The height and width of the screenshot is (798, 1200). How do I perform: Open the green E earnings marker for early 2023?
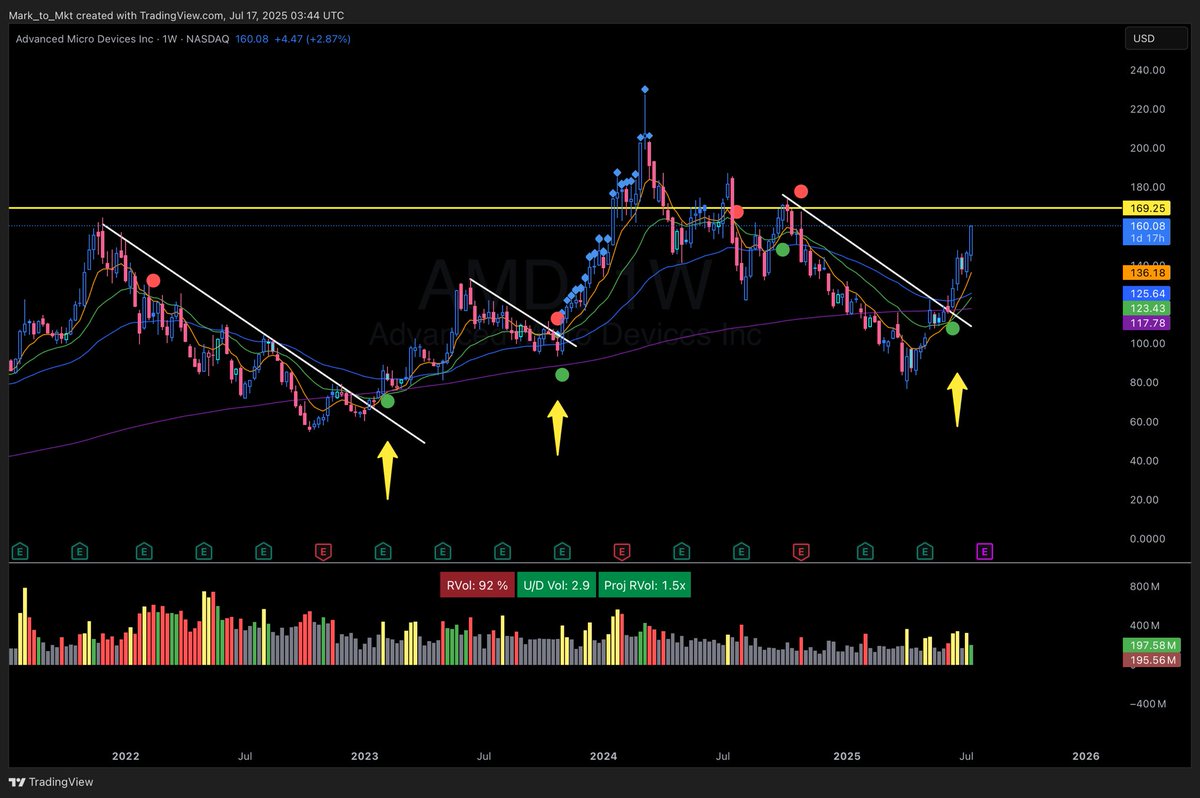coord(382,550)
